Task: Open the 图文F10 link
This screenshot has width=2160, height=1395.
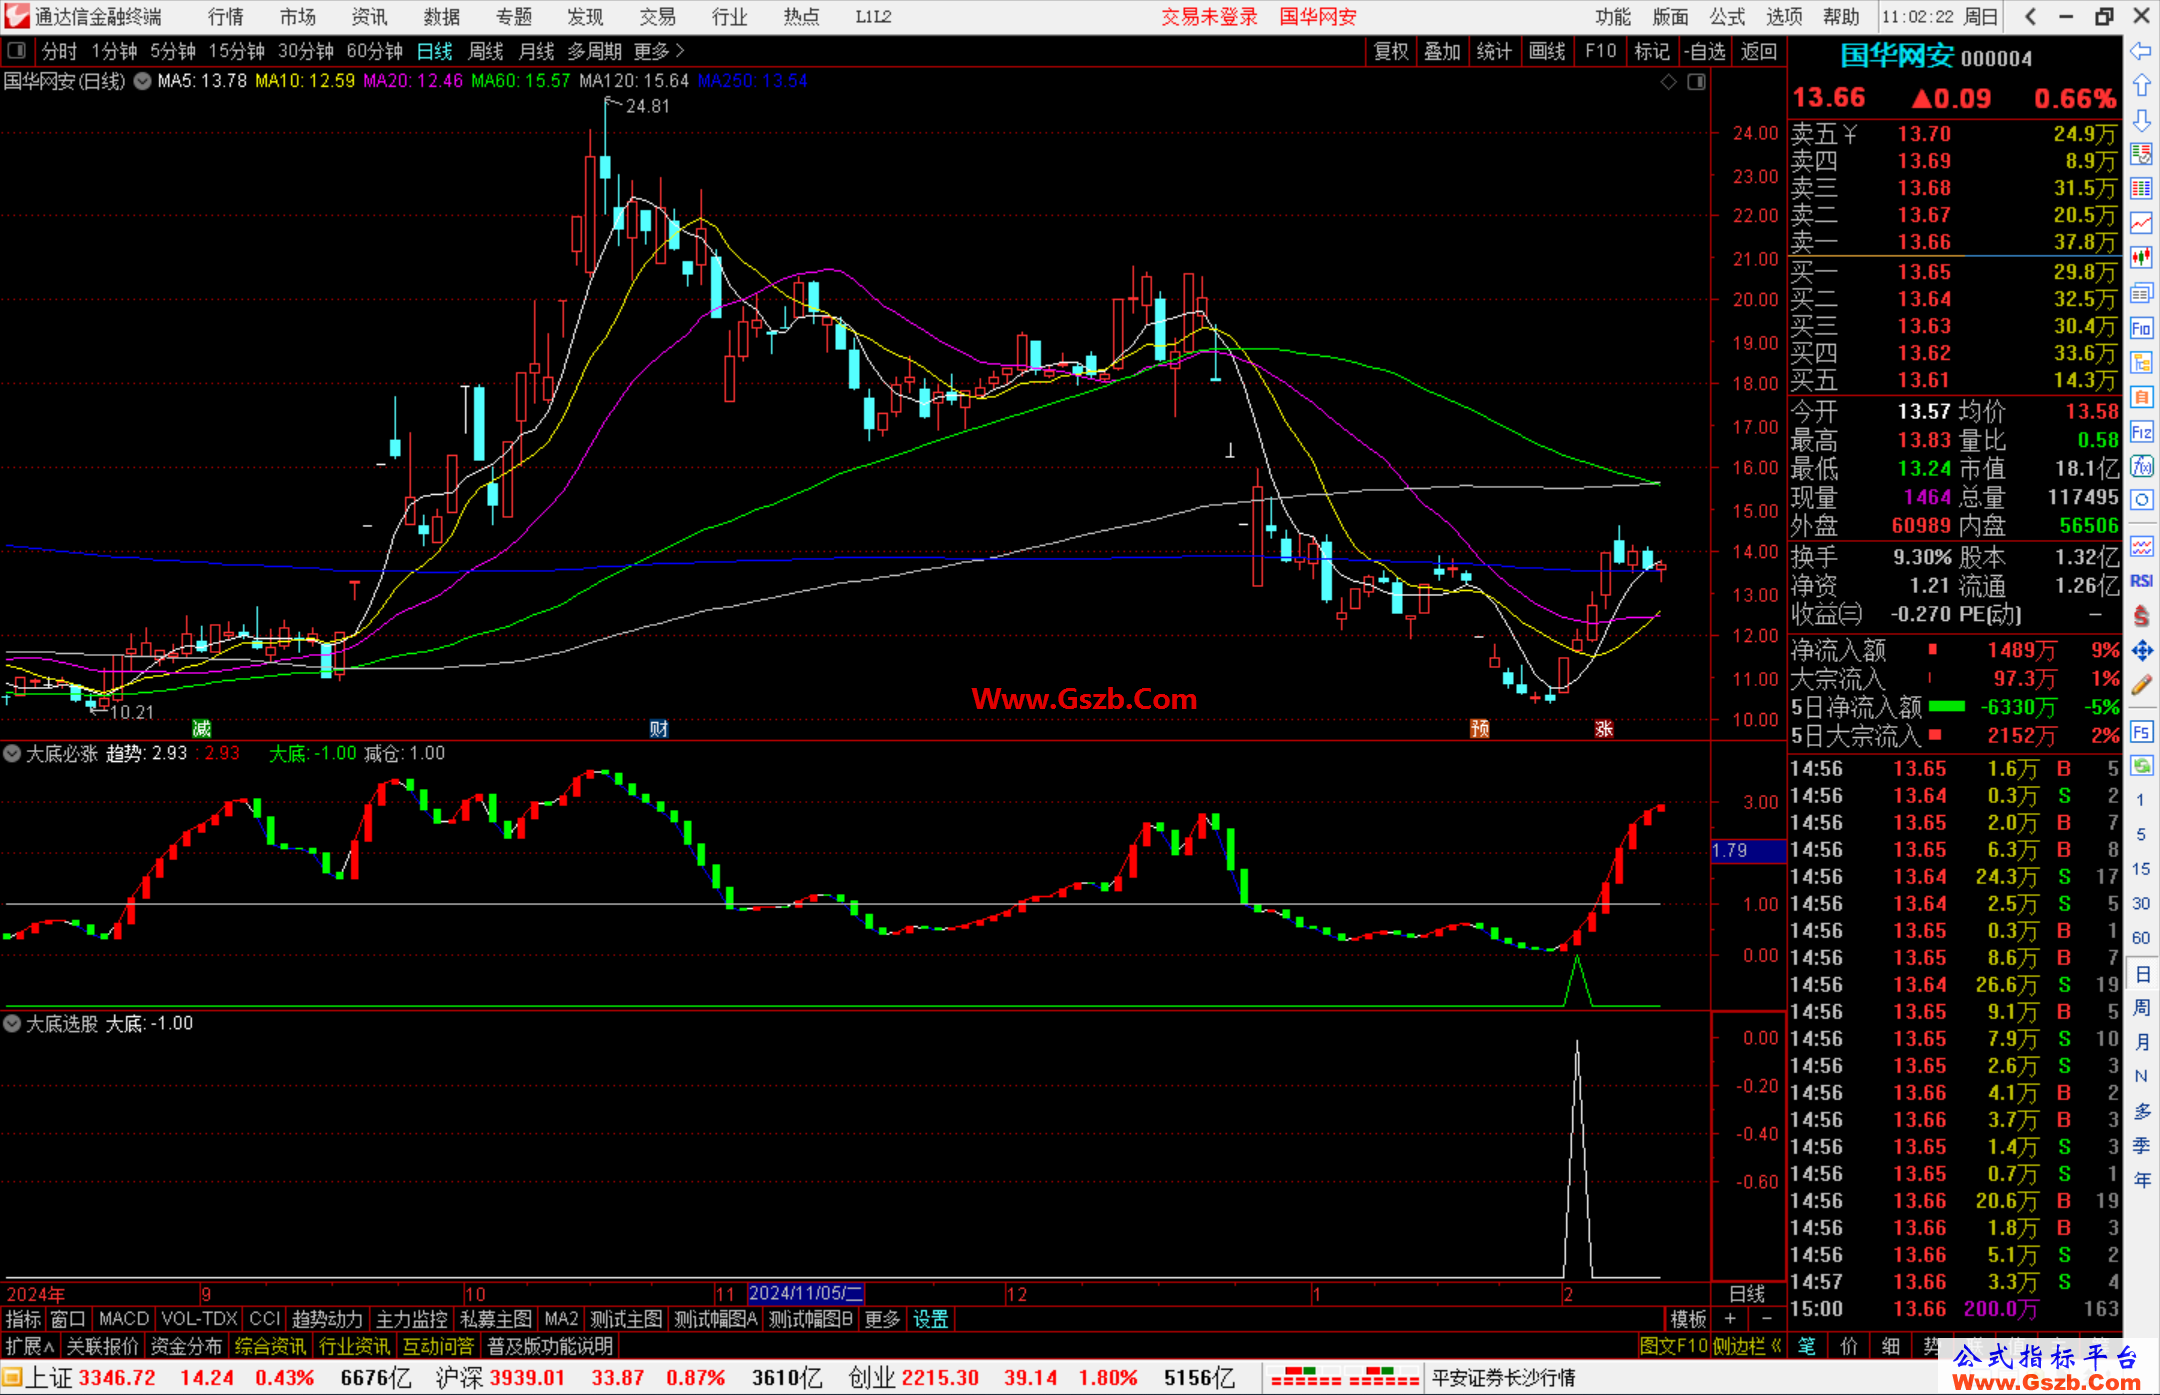Action: [1673, 1346]
